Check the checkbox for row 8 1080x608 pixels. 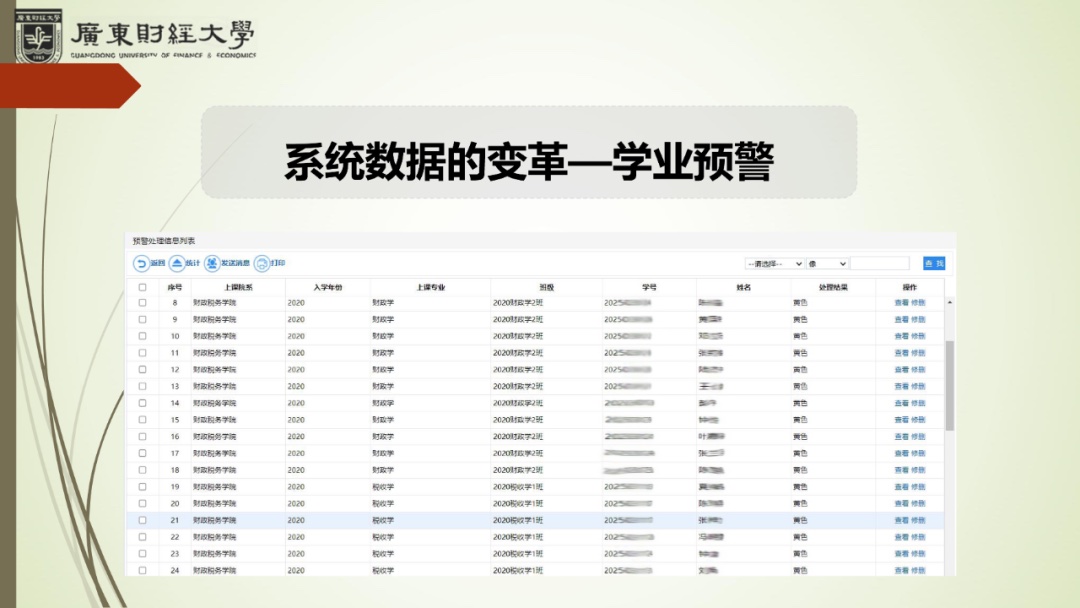click(142, 302)
